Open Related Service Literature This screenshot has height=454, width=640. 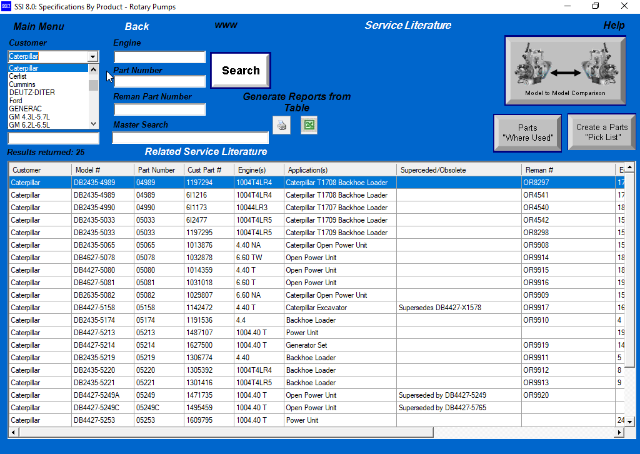[x=206, y=151]
